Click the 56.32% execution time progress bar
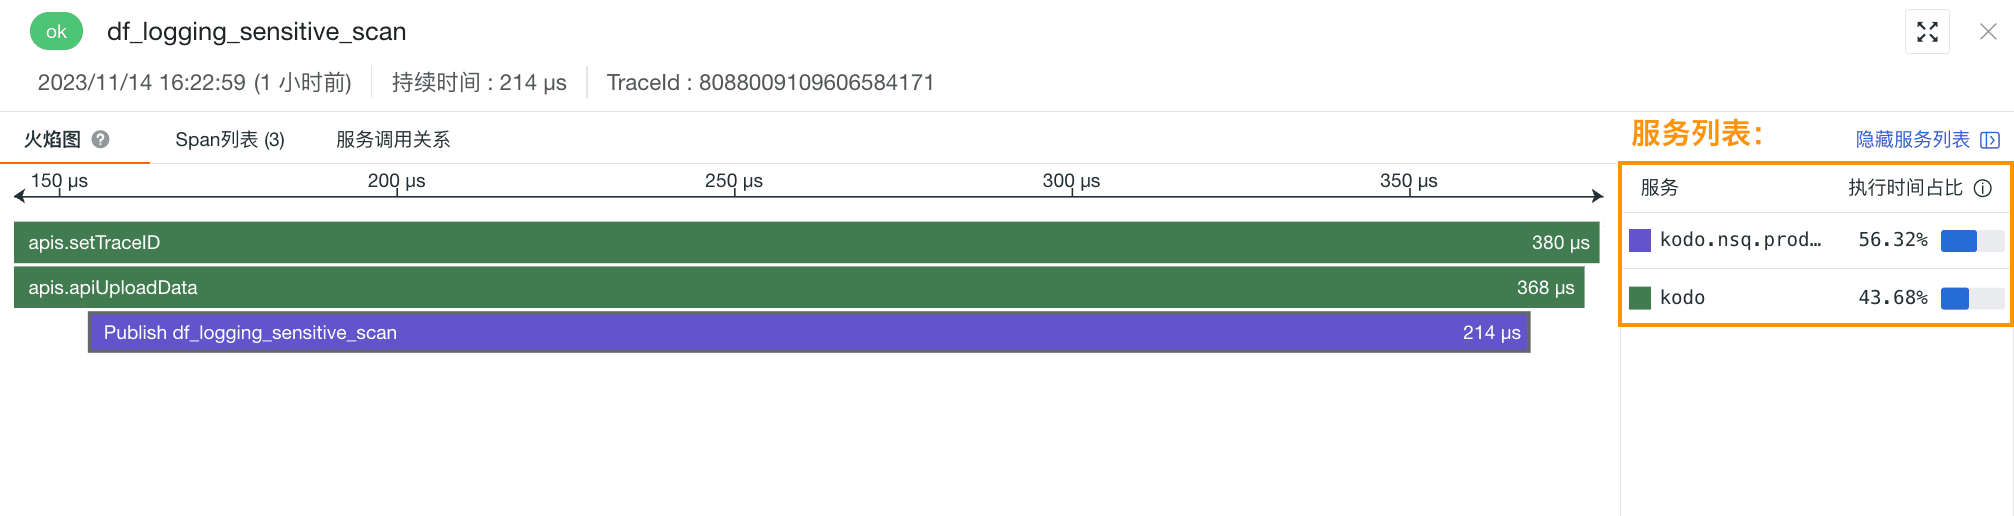This screenshot has height=516, width=2014. [1972, 240]
